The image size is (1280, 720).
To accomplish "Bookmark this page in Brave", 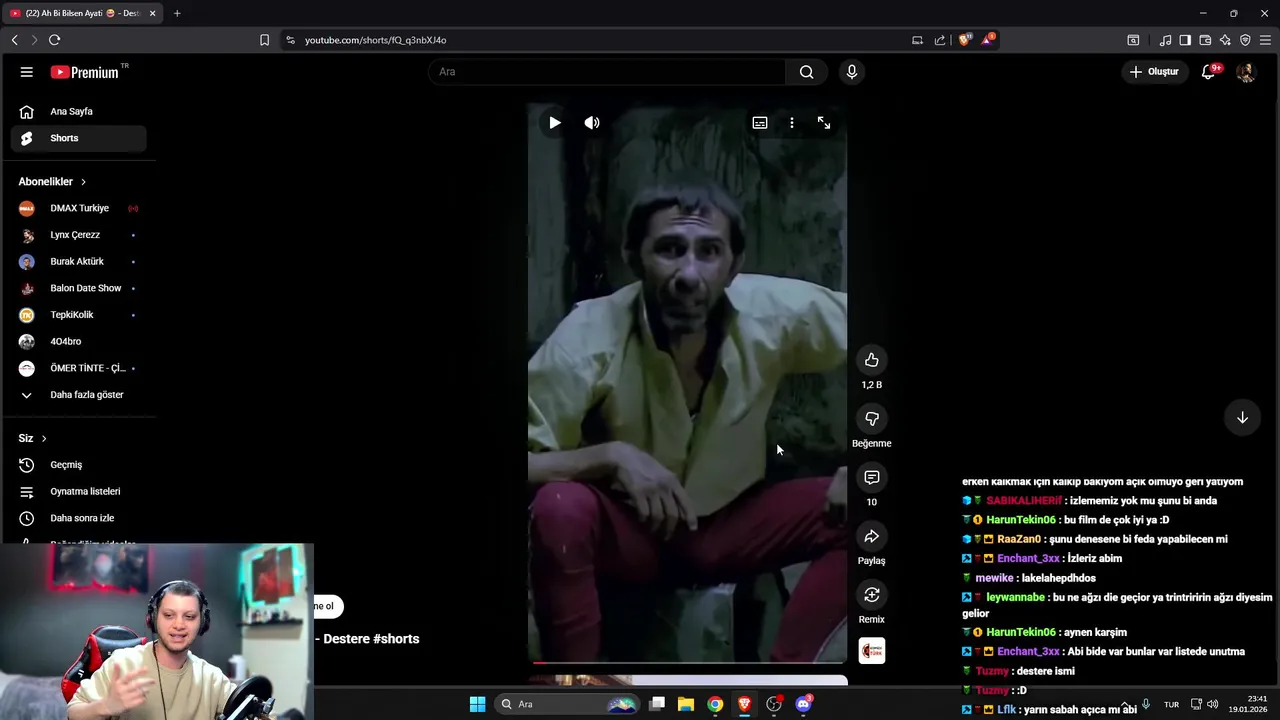I will (x=264, y=40).
